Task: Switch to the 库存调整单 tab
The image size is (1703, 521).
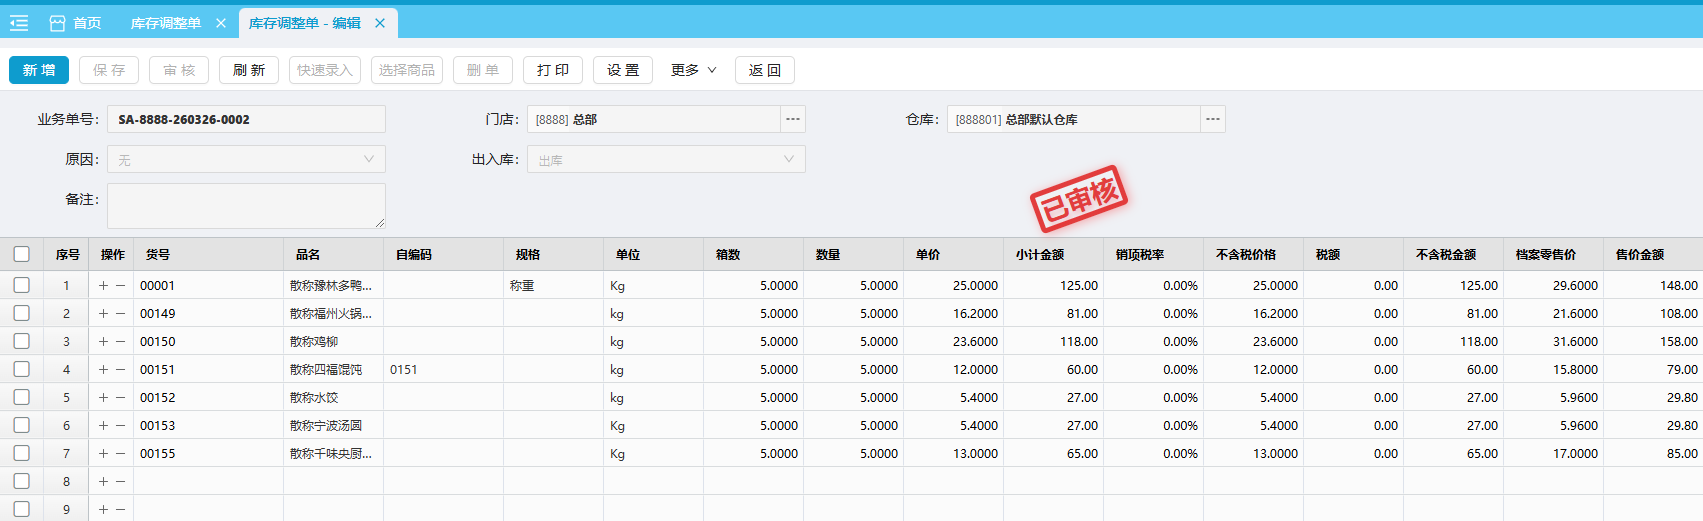Action: [166, 23]
